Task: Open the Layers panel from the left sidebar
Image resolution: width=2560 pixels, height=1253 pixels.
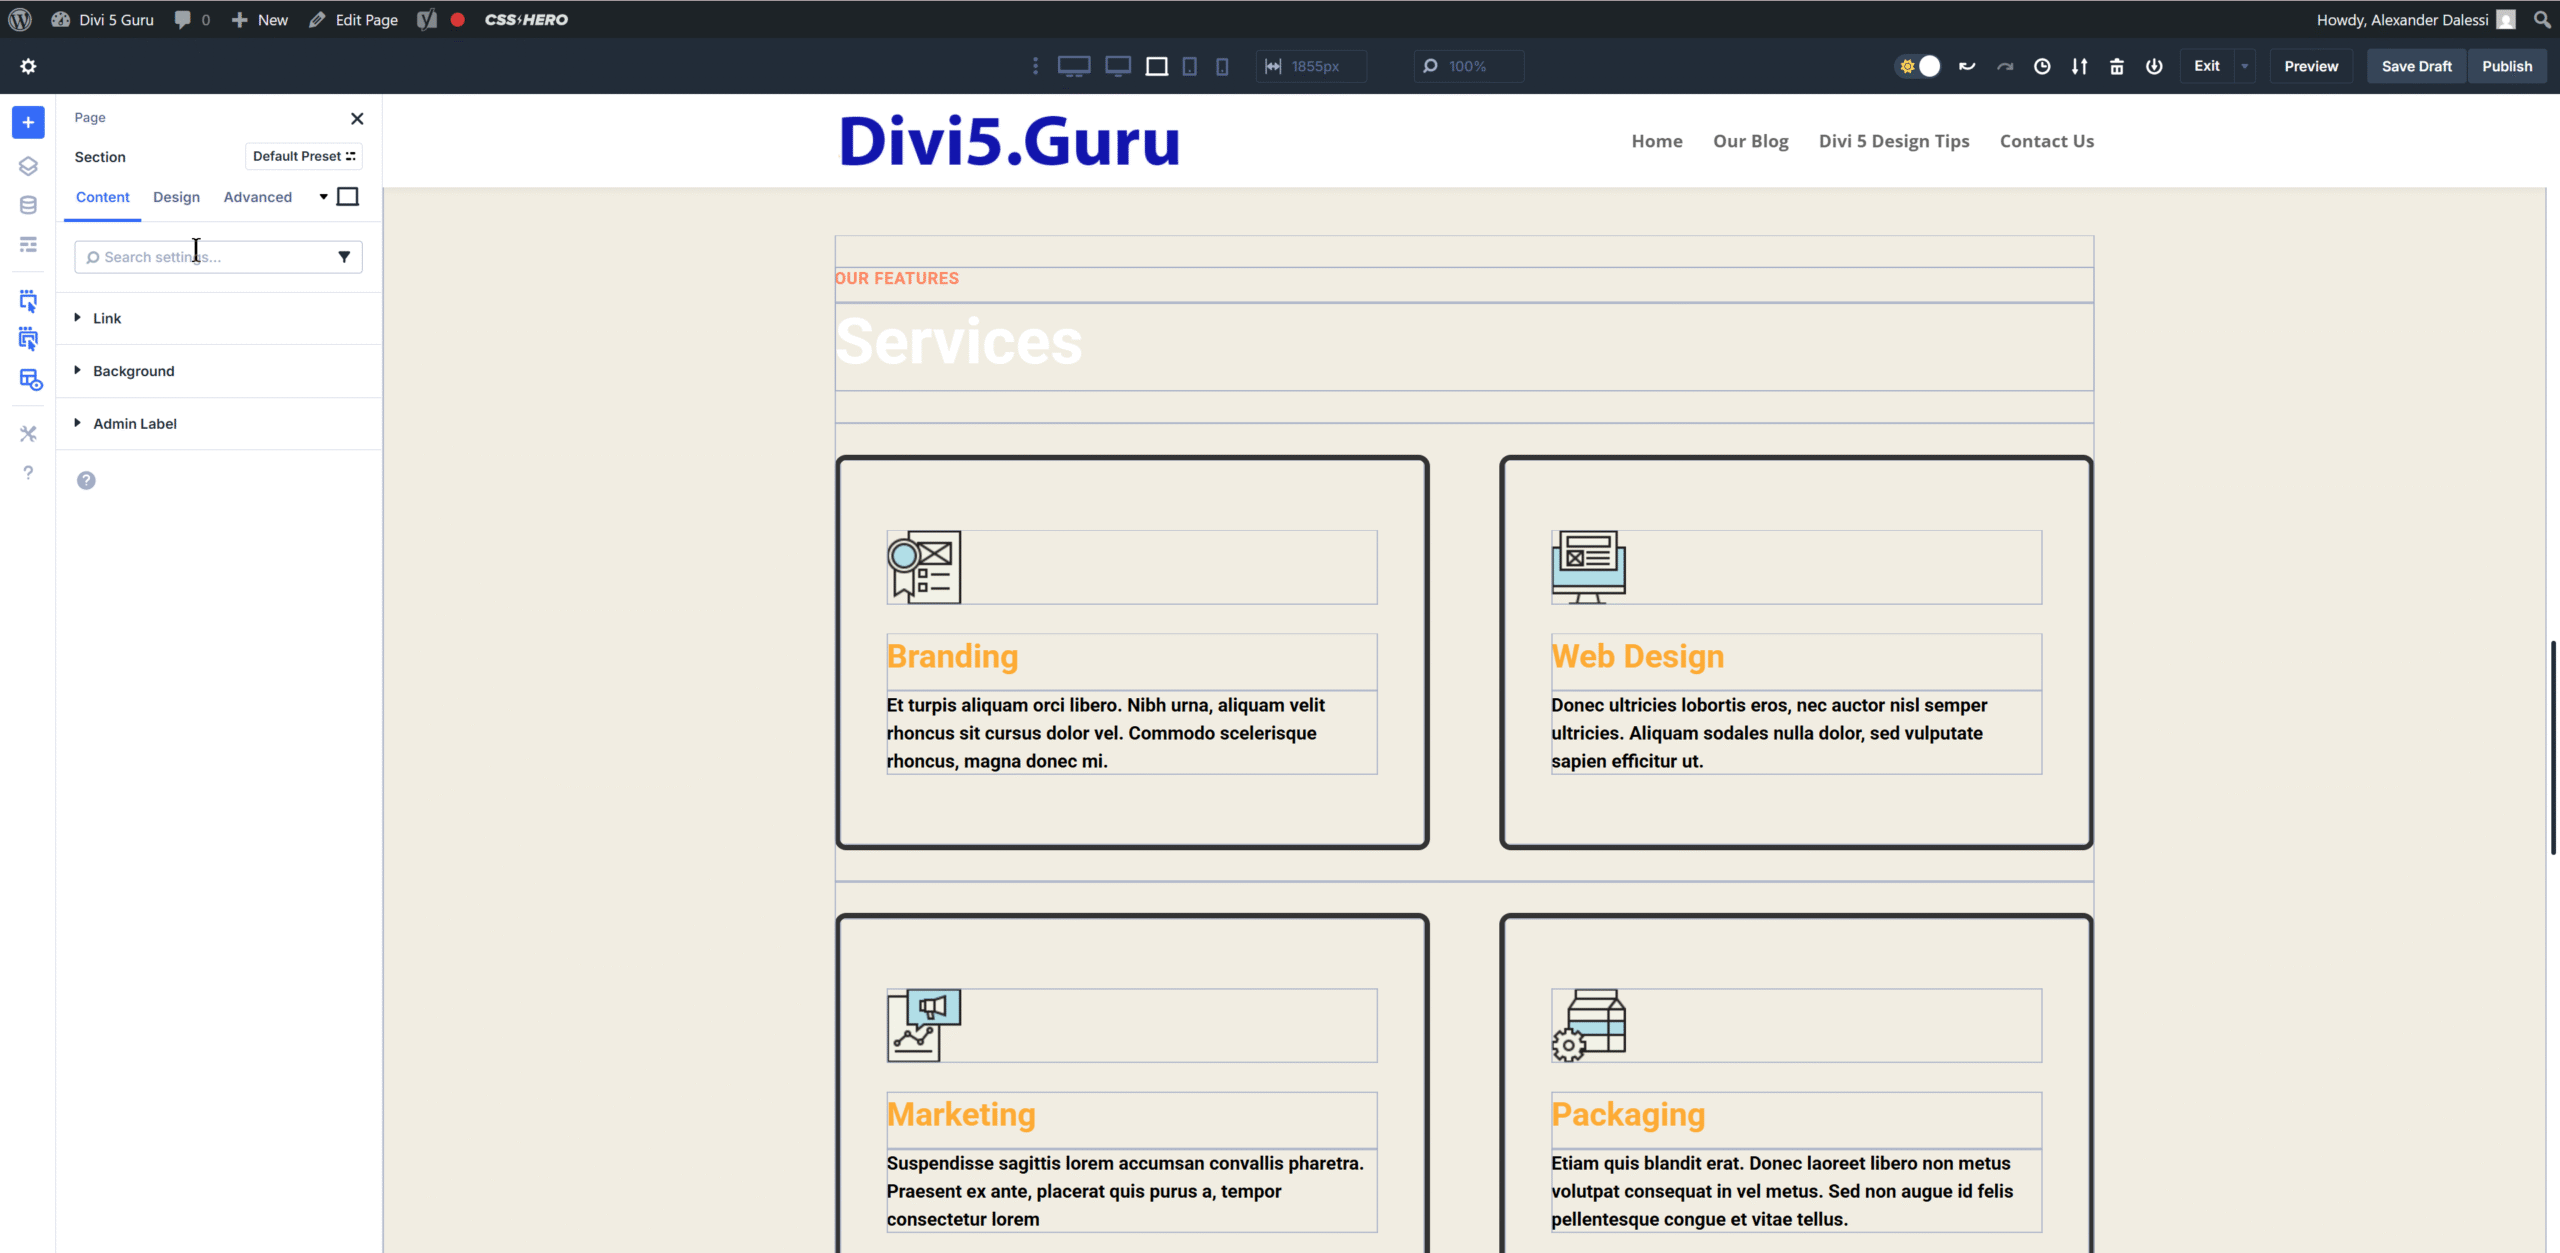Action: tap(27, 166)
